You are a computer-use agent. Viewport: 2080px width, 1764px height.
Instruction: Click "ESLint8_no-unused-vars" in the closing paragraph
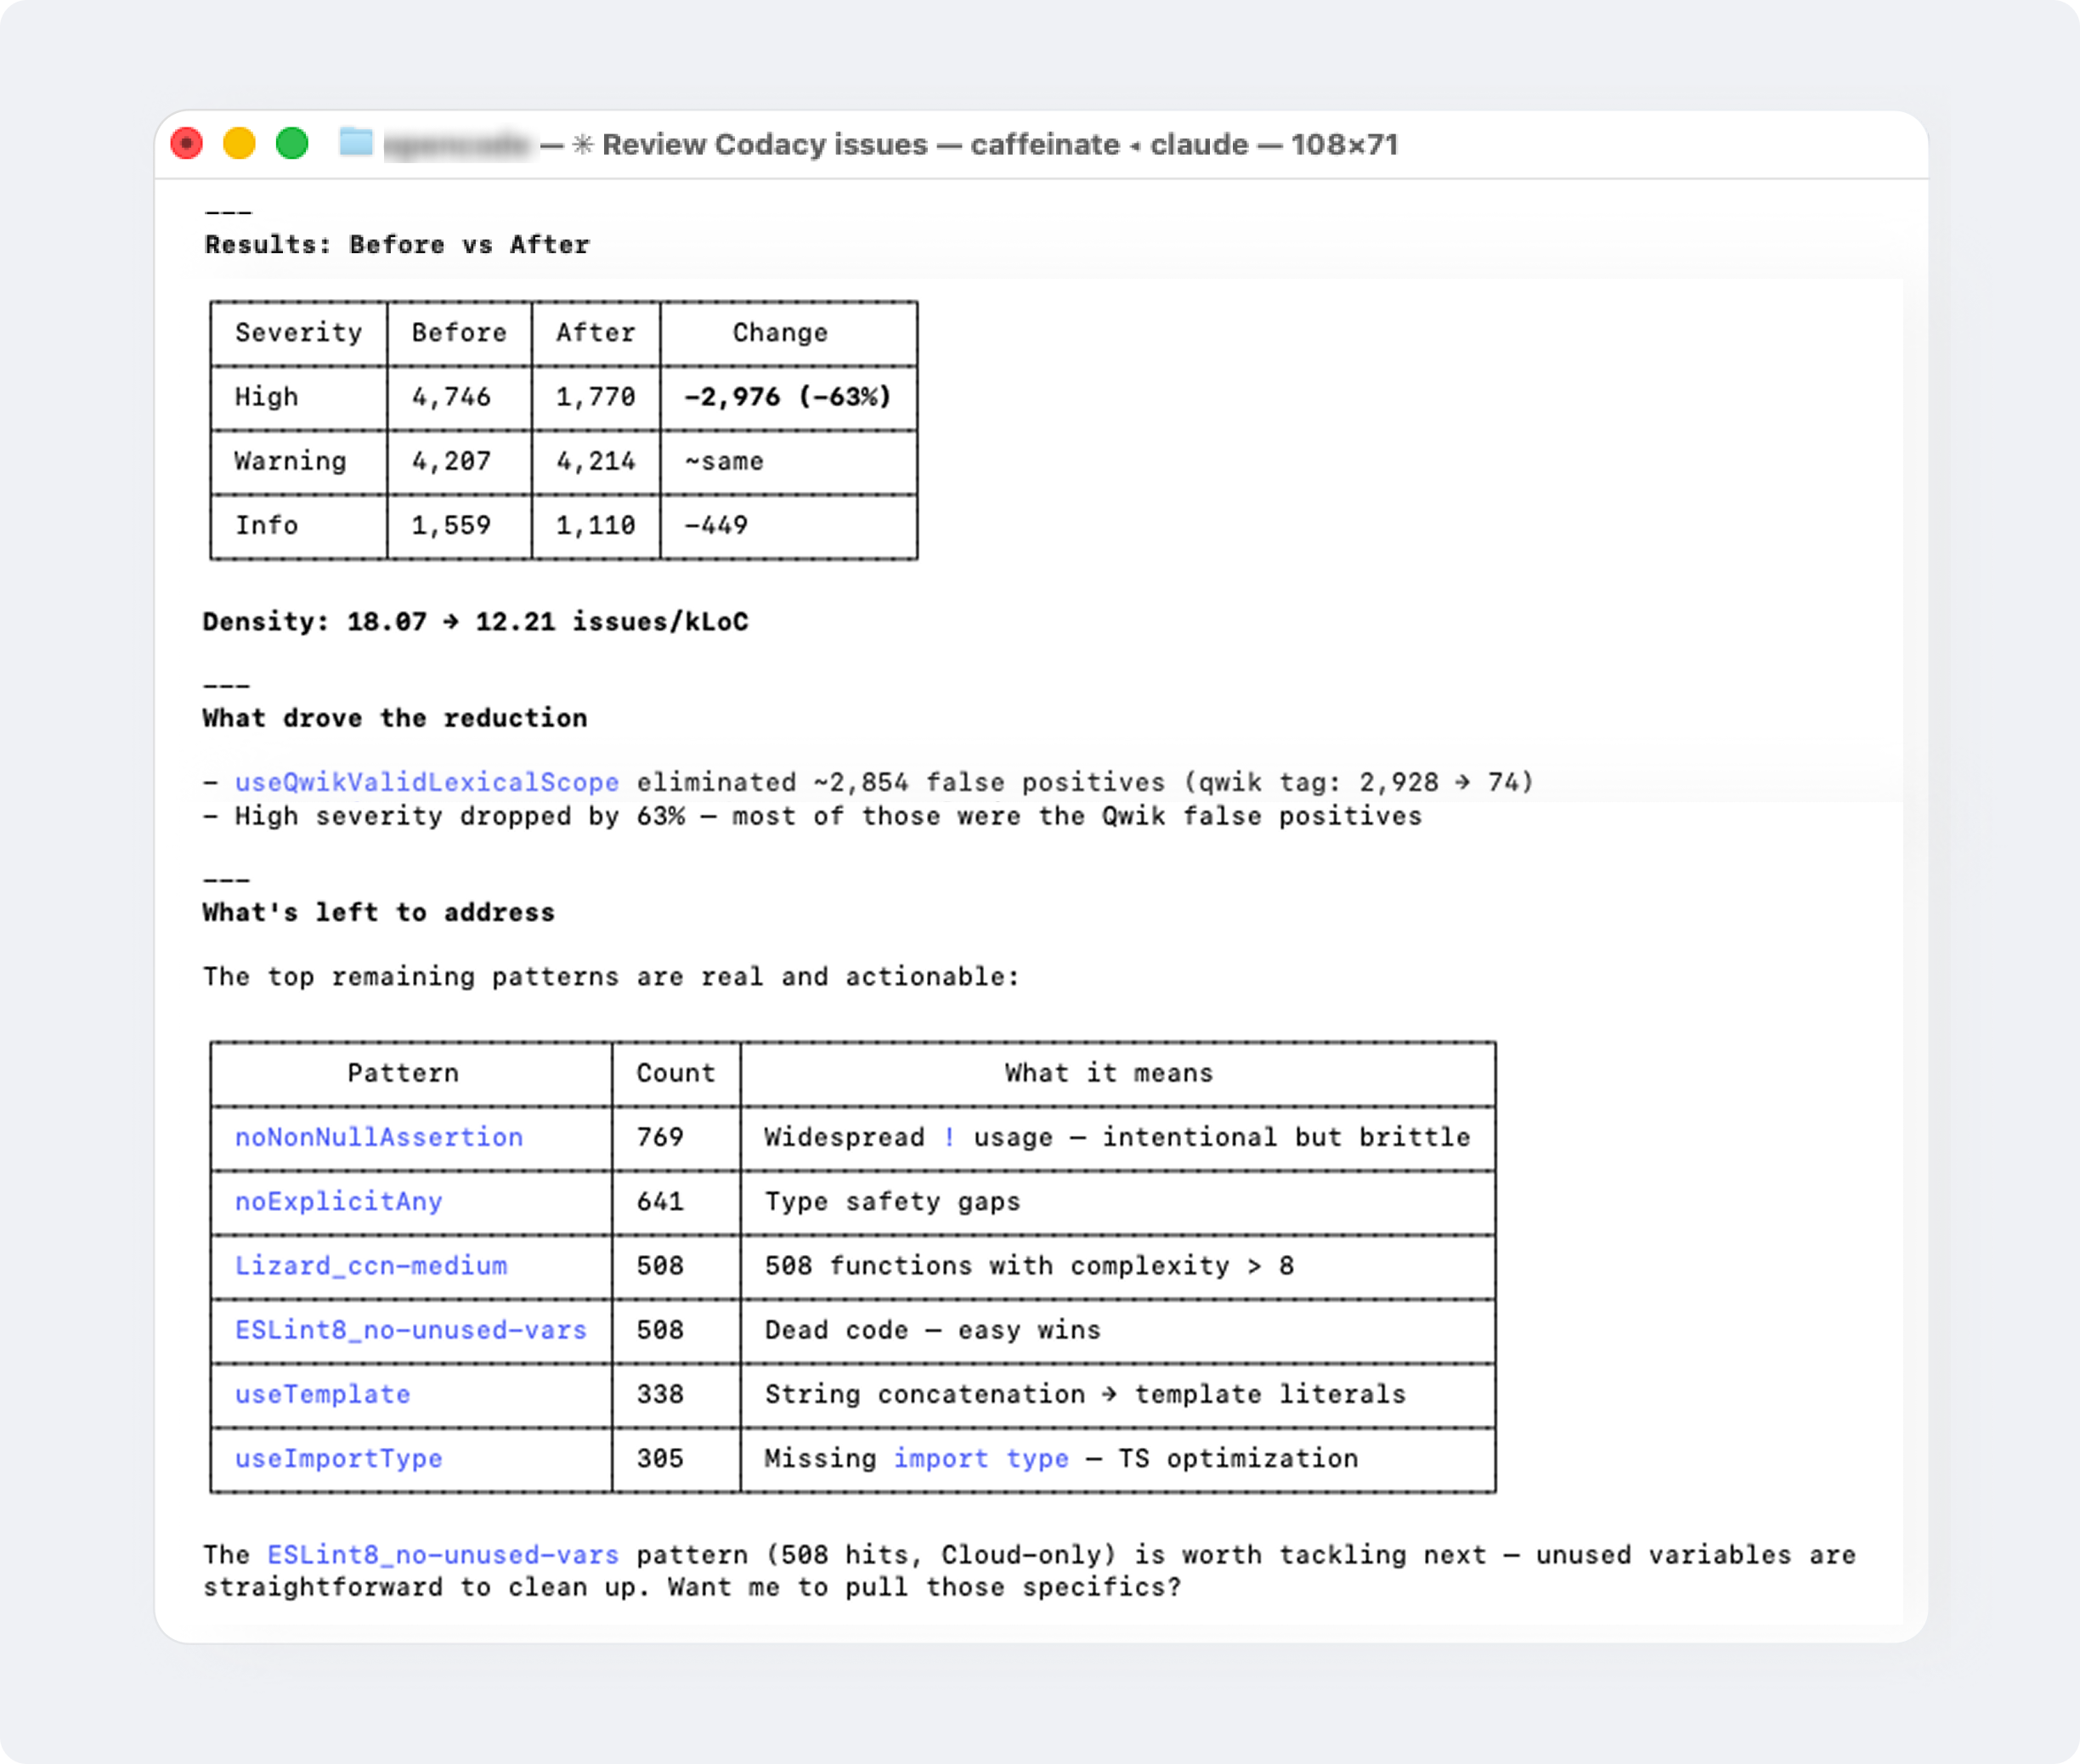tap(443, 1555)
